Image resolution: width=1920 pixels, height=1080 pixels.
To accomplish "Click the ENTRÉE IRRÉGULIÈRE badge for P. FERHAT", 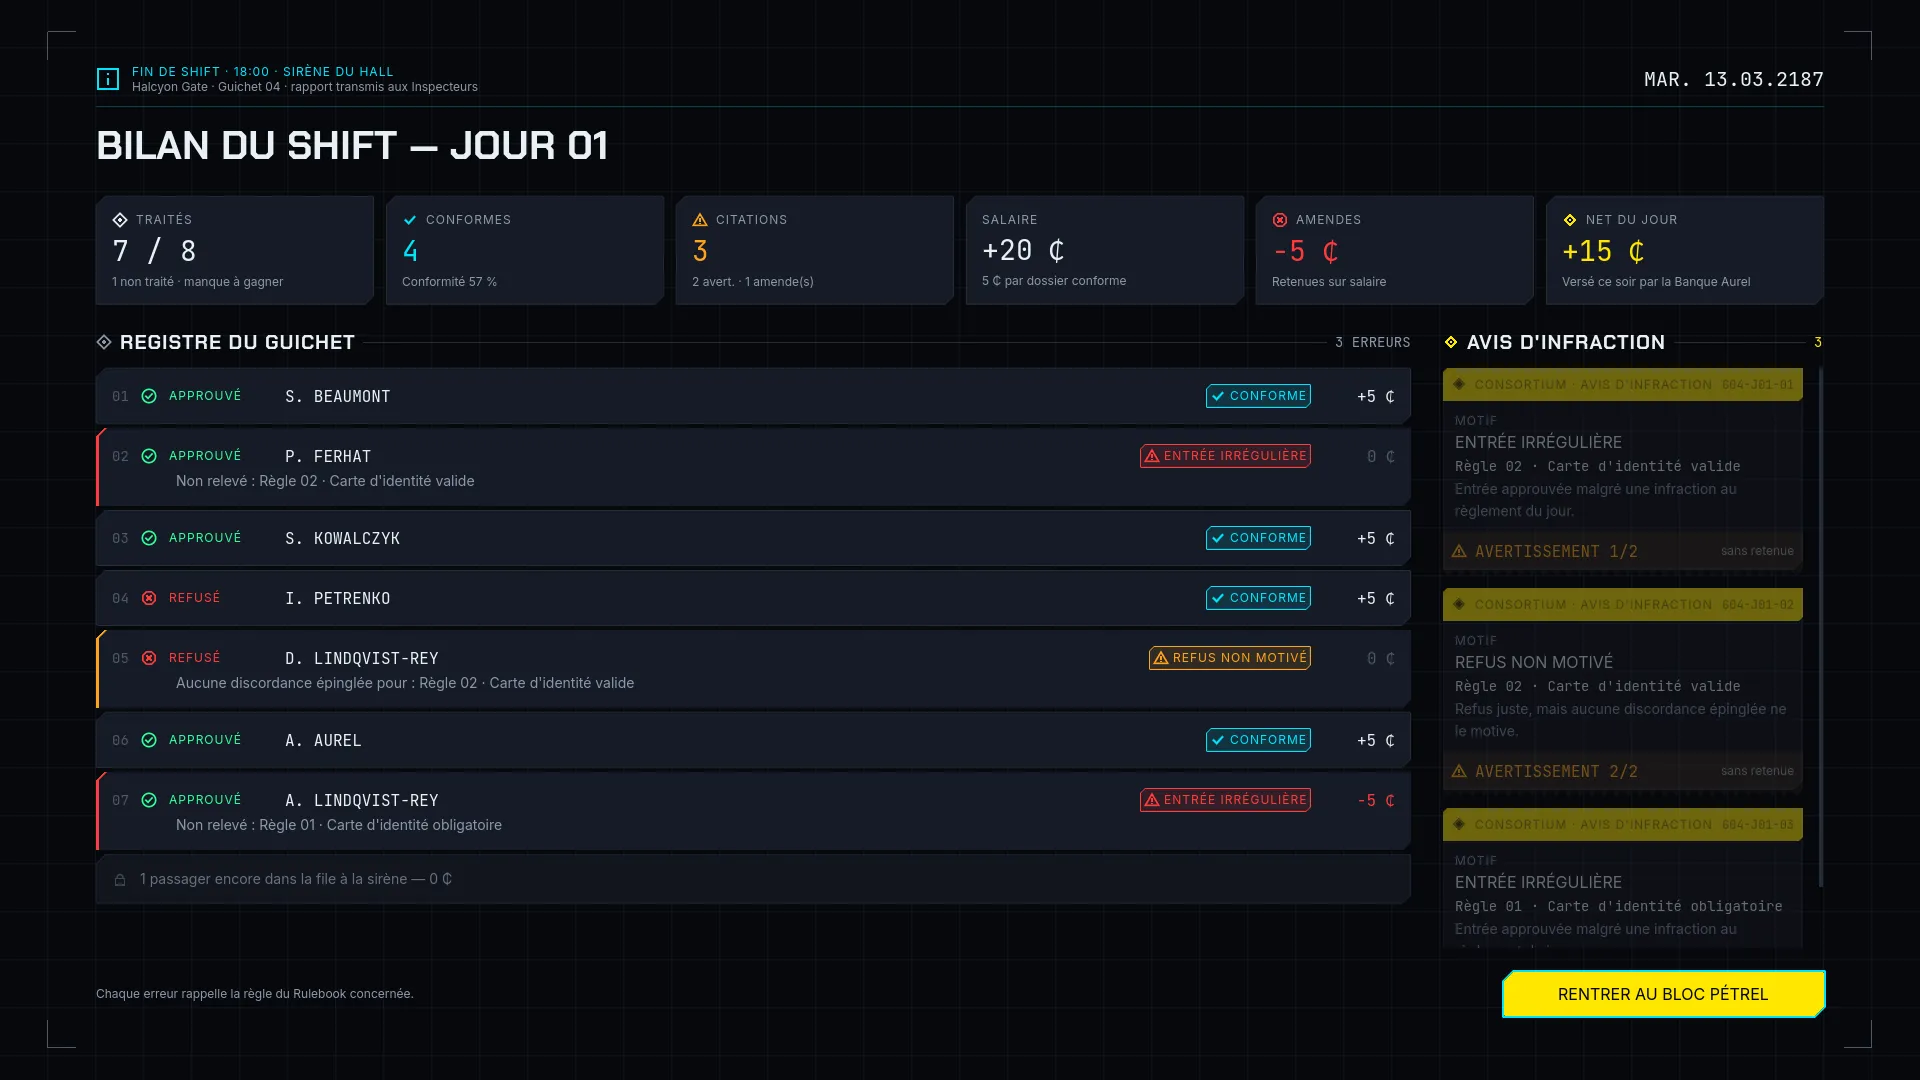I will (x=1225, y=456).
